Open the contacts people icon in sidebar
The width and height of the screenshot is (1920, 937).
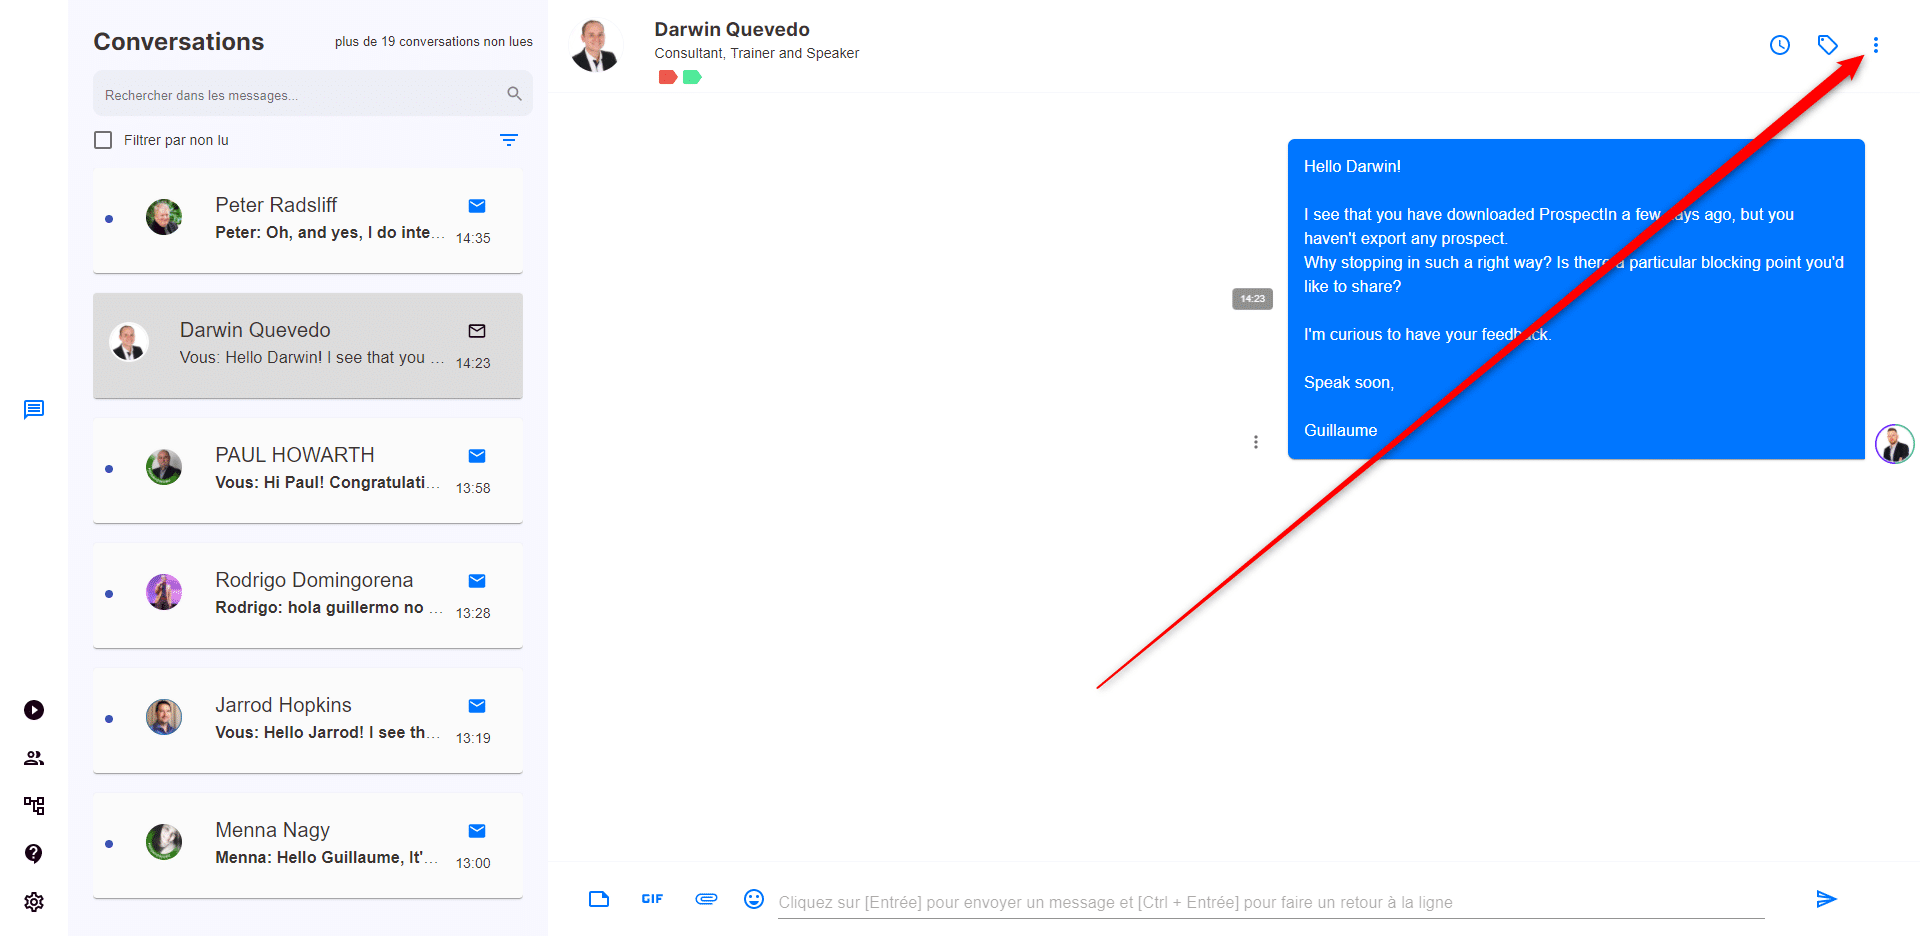34,758
